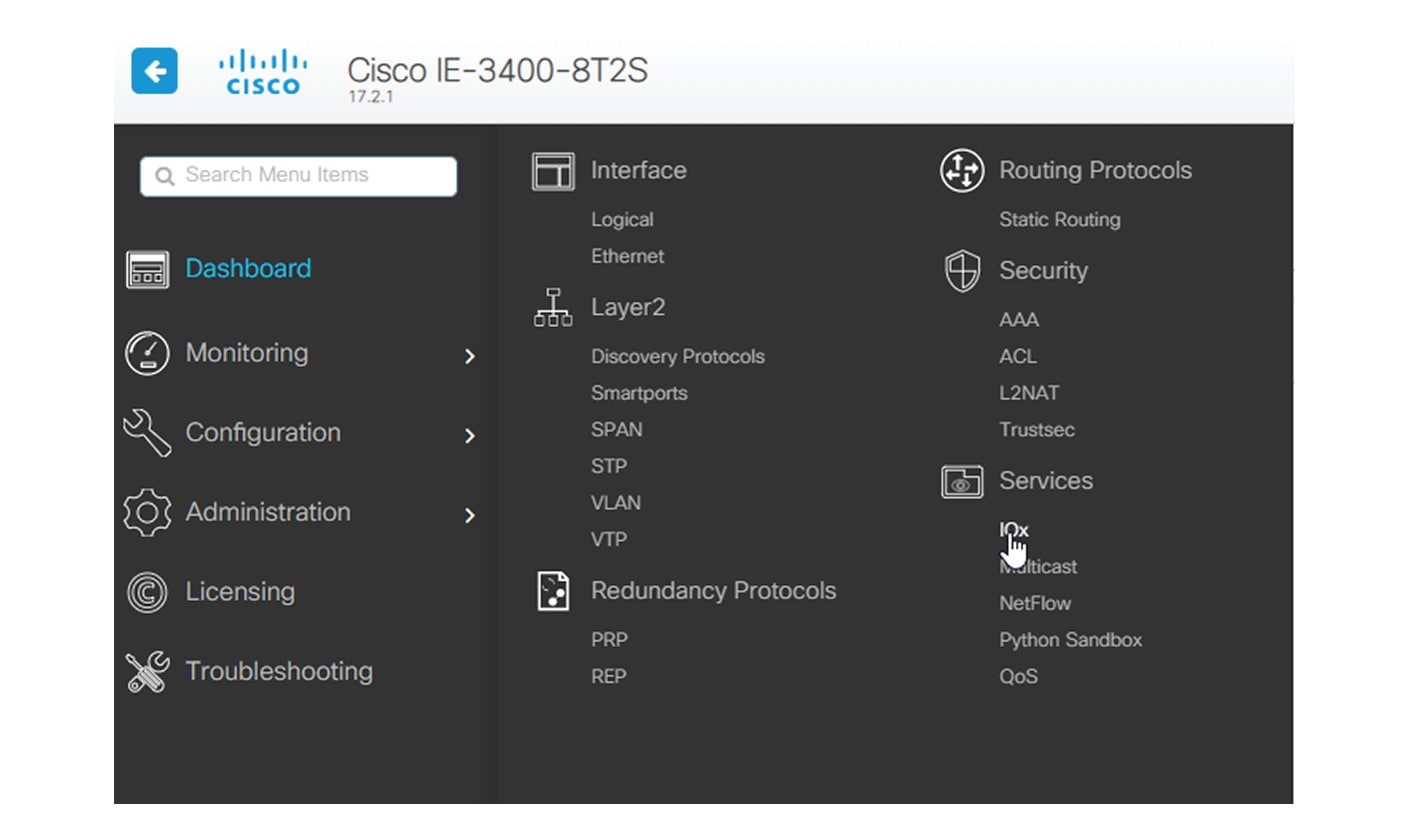Click the Licensing icon
The image size is (1407, 831).
pos(147,592)
